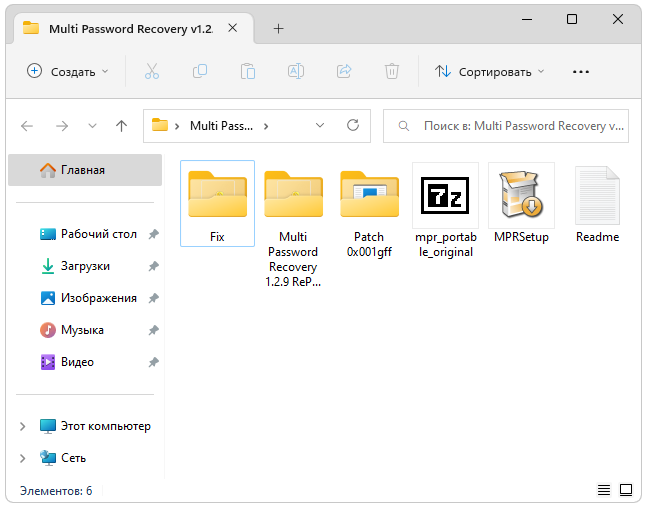Click the Share icon in toolbar
This screenshot has width=647, height=506.
click(x=344, y=71)
